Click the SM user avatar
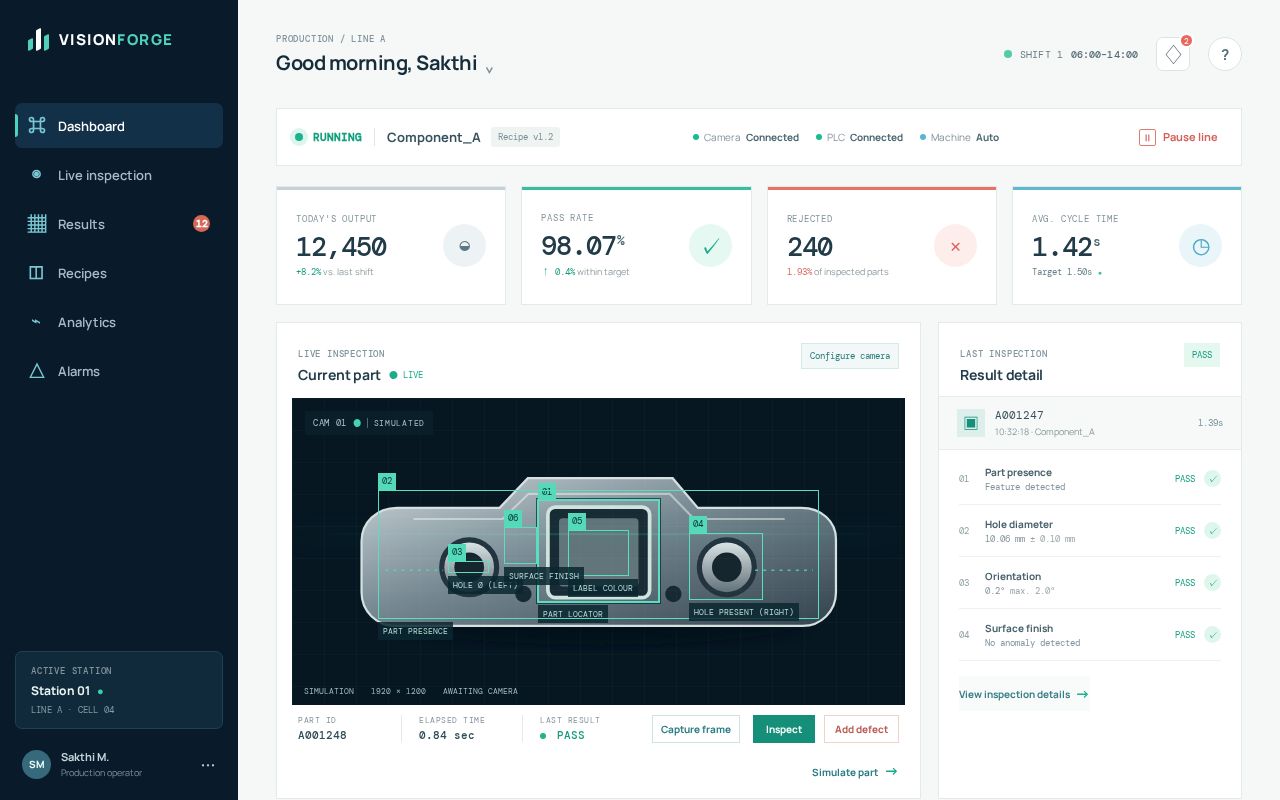This screenshot has width=1280, height=800. click(36, 765)
